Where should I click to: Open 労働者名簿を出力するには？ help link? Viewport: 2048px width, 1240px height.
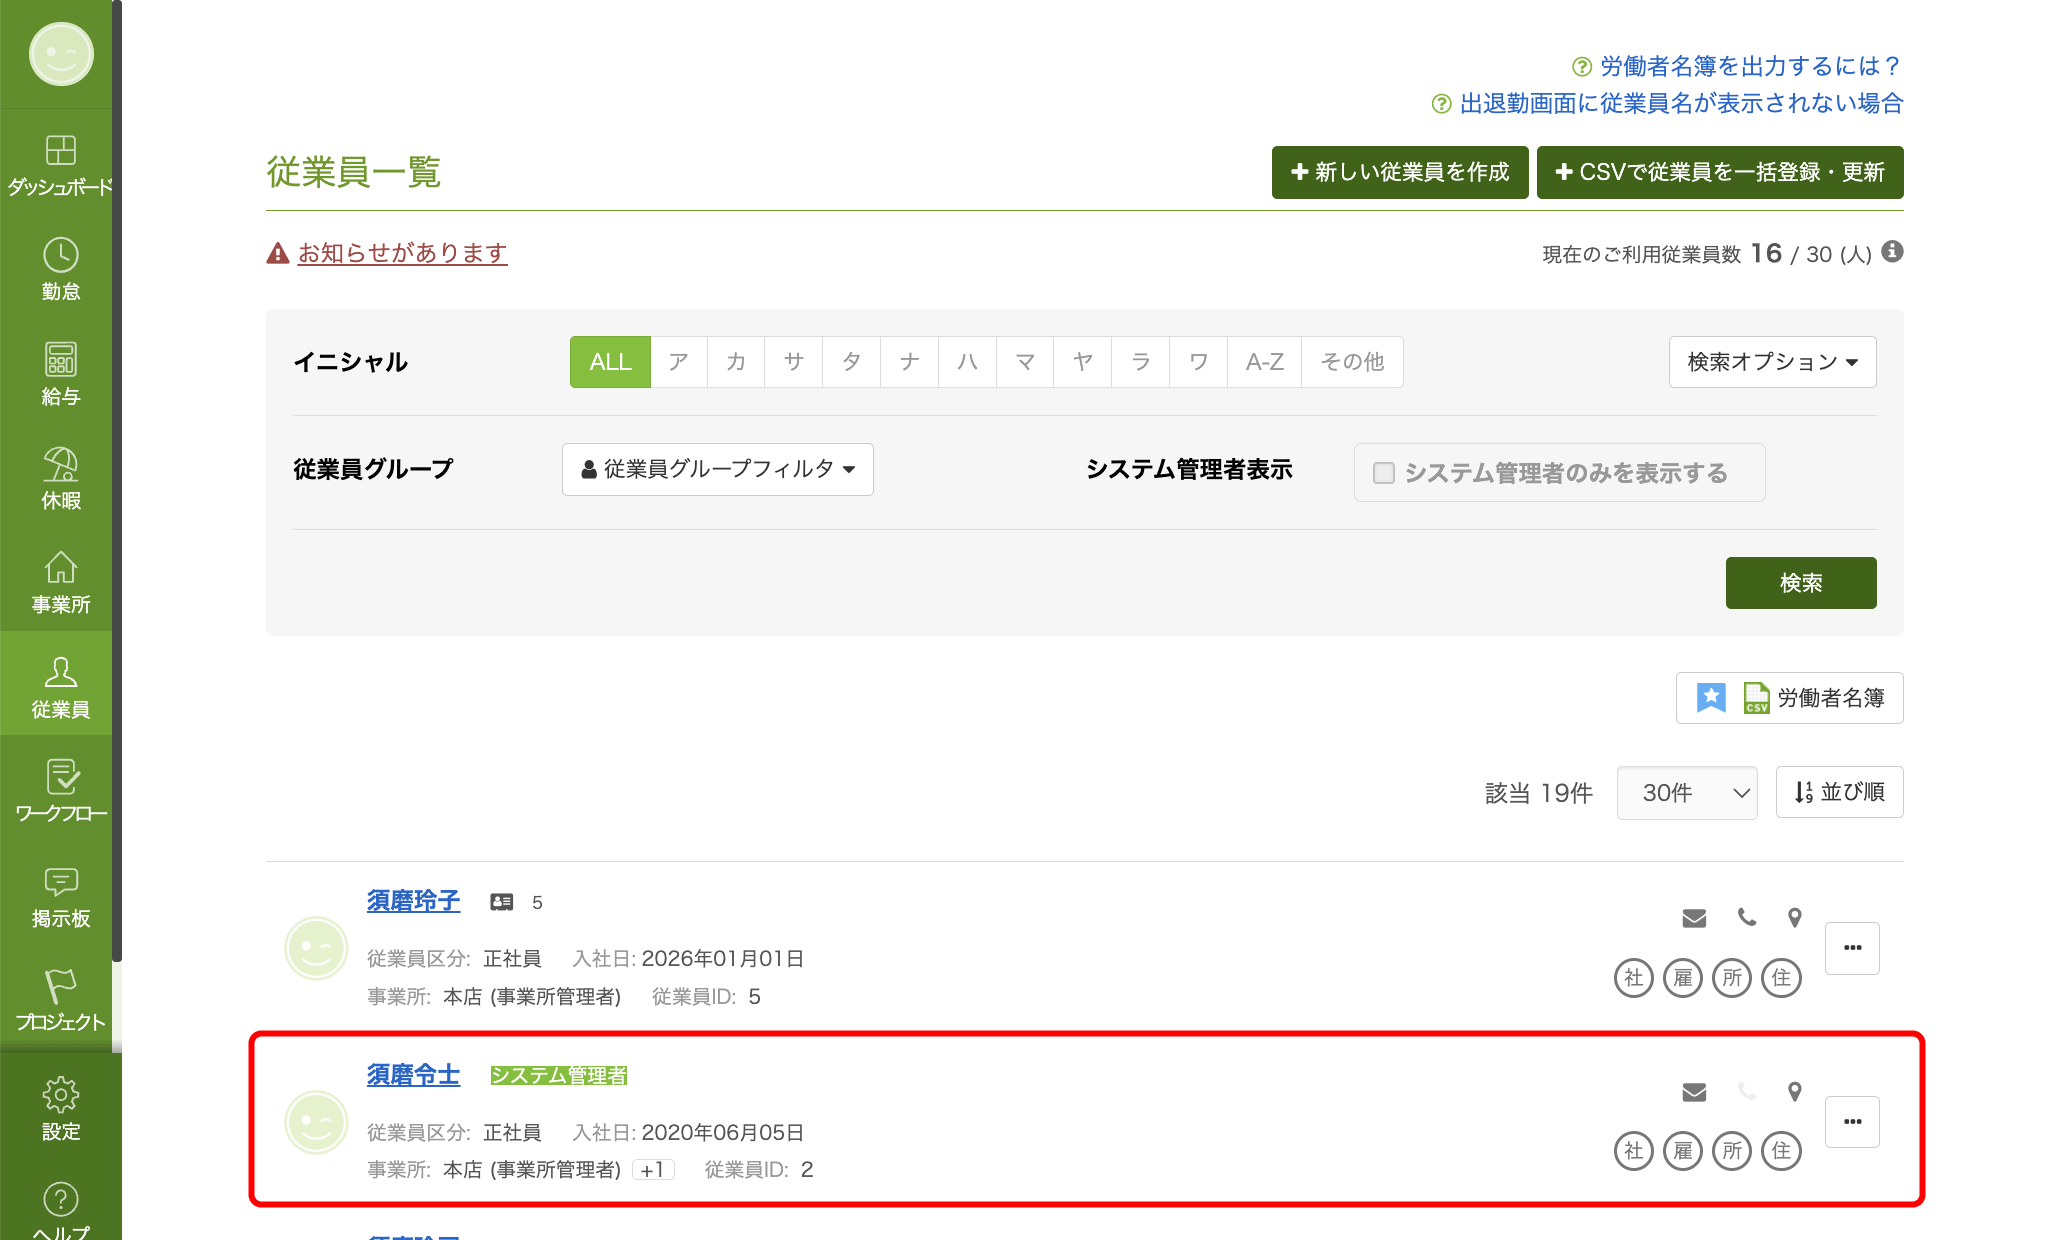[1750, 66]
